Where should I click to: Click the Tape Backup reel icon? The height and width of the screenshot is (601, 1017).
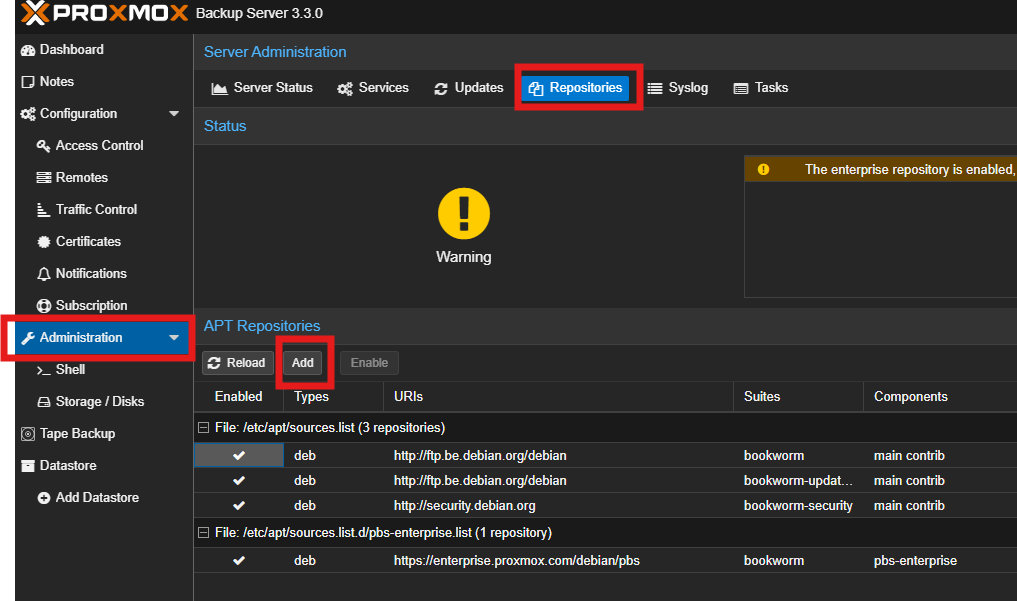28,434
